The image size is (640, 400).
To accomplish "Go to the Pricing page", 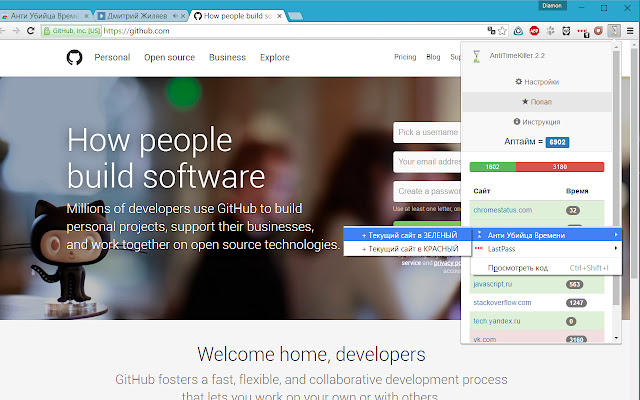I will coord(405,57).
